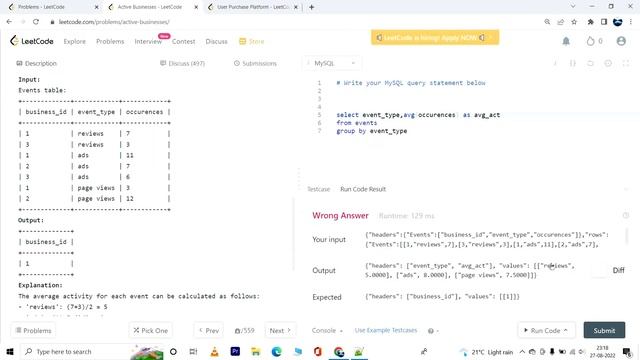Click the editor info icon

555,63
